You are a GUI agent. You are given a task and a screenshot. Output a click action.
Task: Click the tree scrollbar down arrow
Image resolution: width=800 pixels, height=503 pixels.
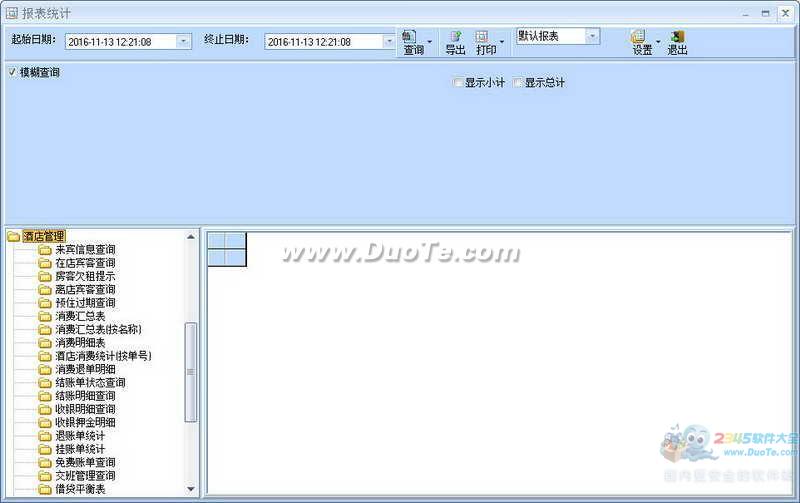coord(191,489)
